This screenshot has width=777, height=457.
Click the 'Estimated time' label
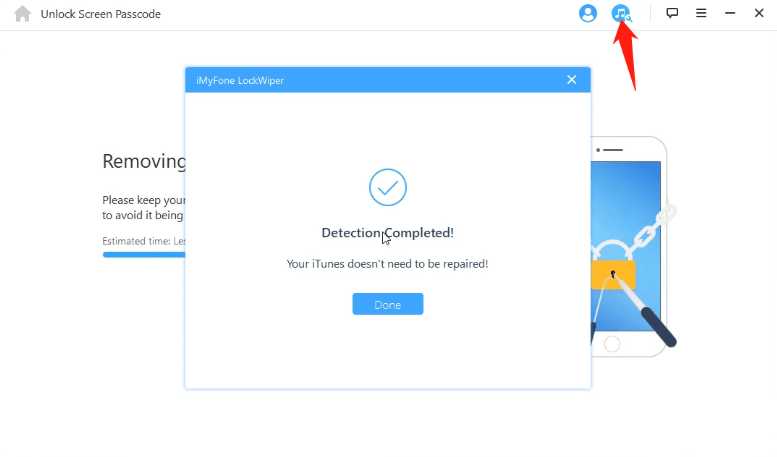(x=144, y=241)
